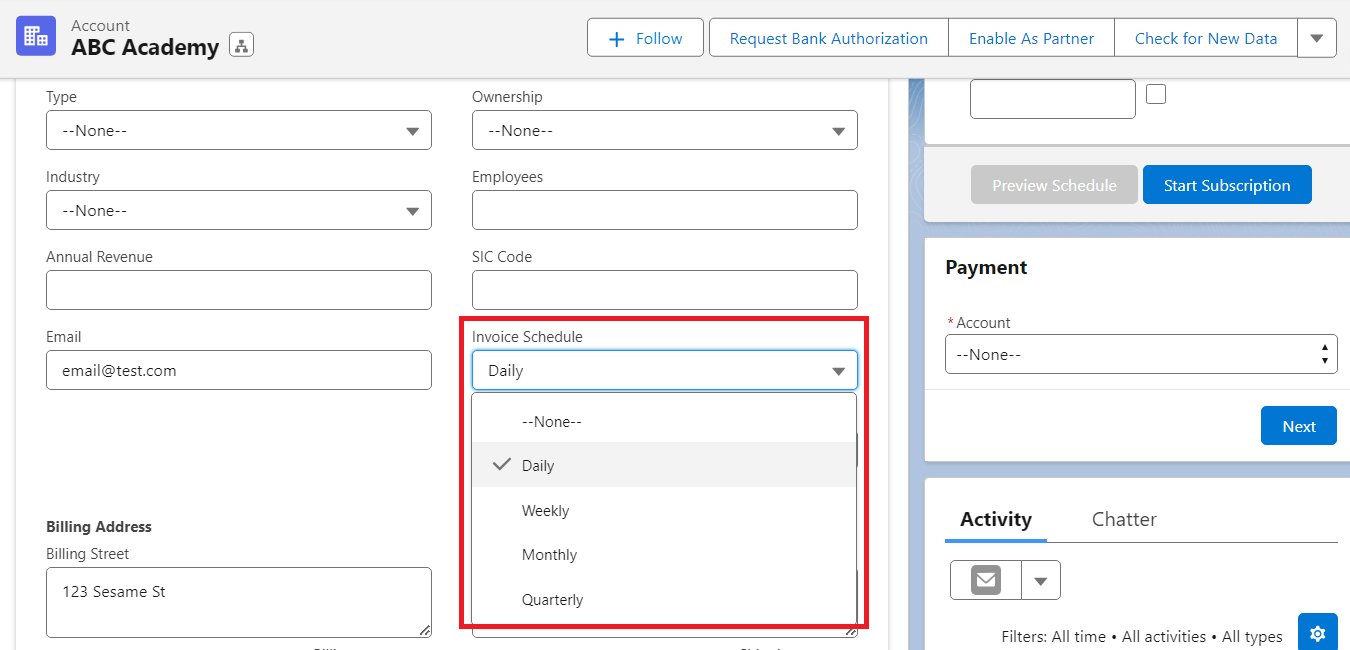
Task: Pick Monthly from the dropdown list
Action: coord(549,555)
